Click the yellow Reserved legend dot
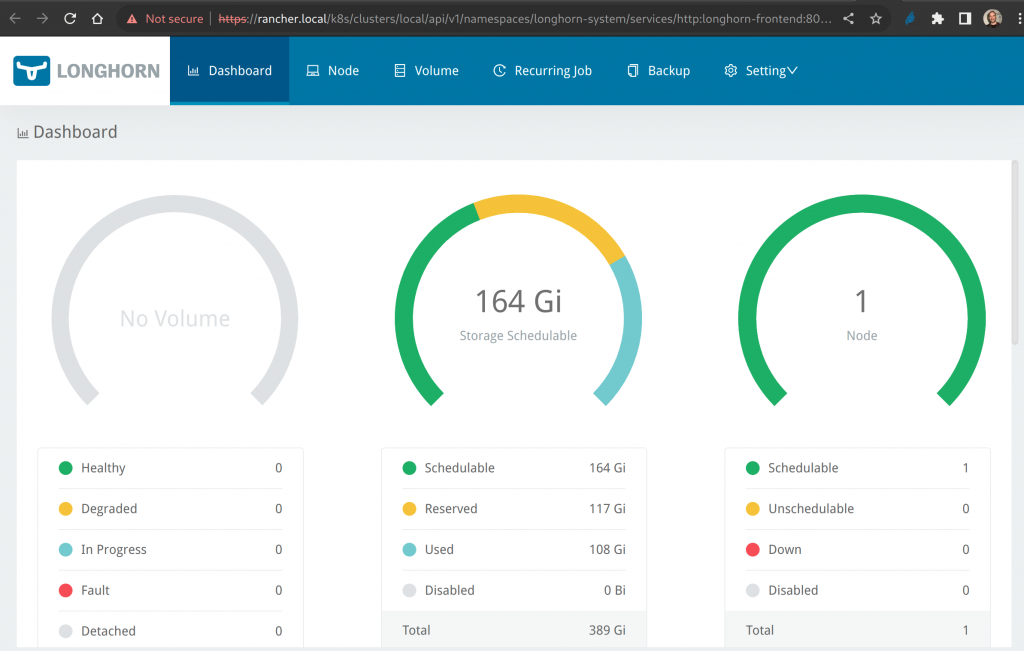This screenshot has width=1024, height=651. pyautogui.click(x=409, y=509)
